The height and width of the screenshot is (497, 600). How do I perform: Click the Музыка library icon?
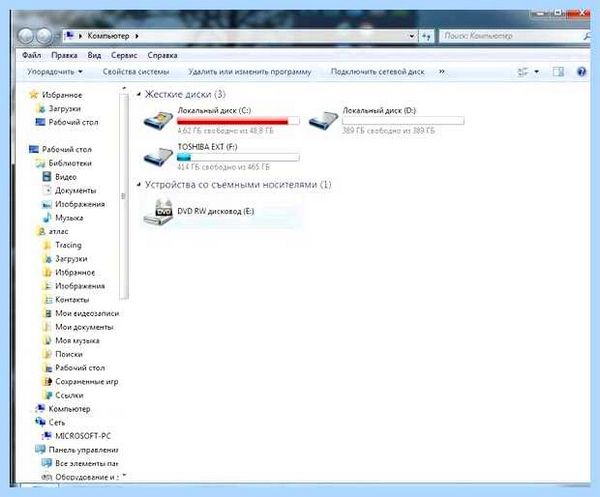47,217
